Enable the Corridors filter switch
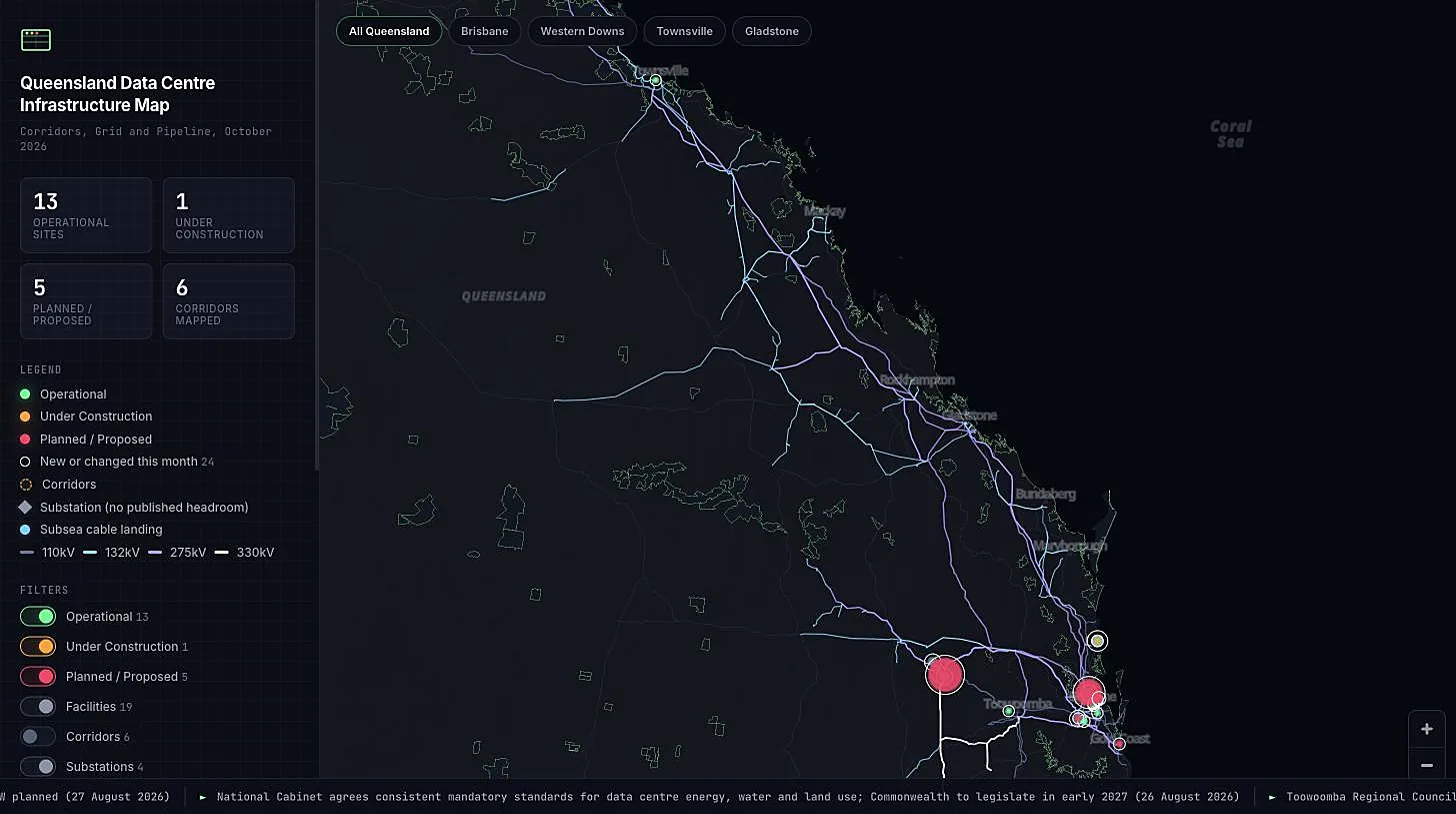 38,736
